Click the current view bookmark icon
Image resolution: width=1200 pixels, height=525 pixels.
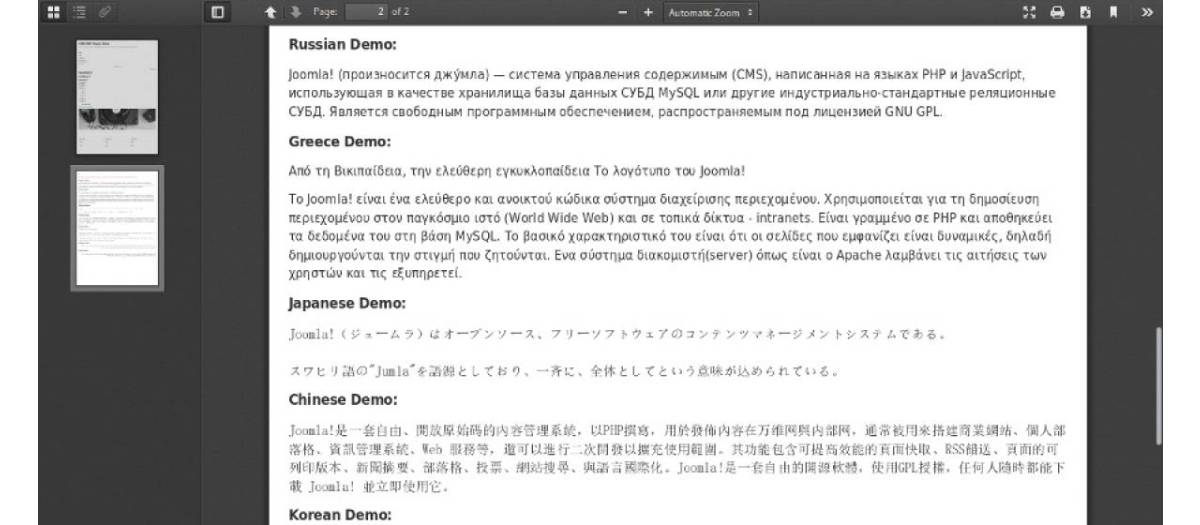click(x=1113, y=12)
